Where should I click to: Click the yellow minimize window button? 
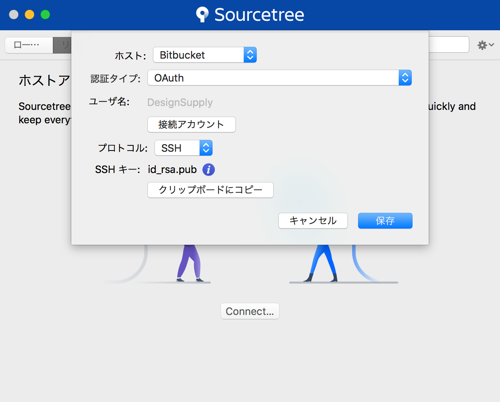29,15
